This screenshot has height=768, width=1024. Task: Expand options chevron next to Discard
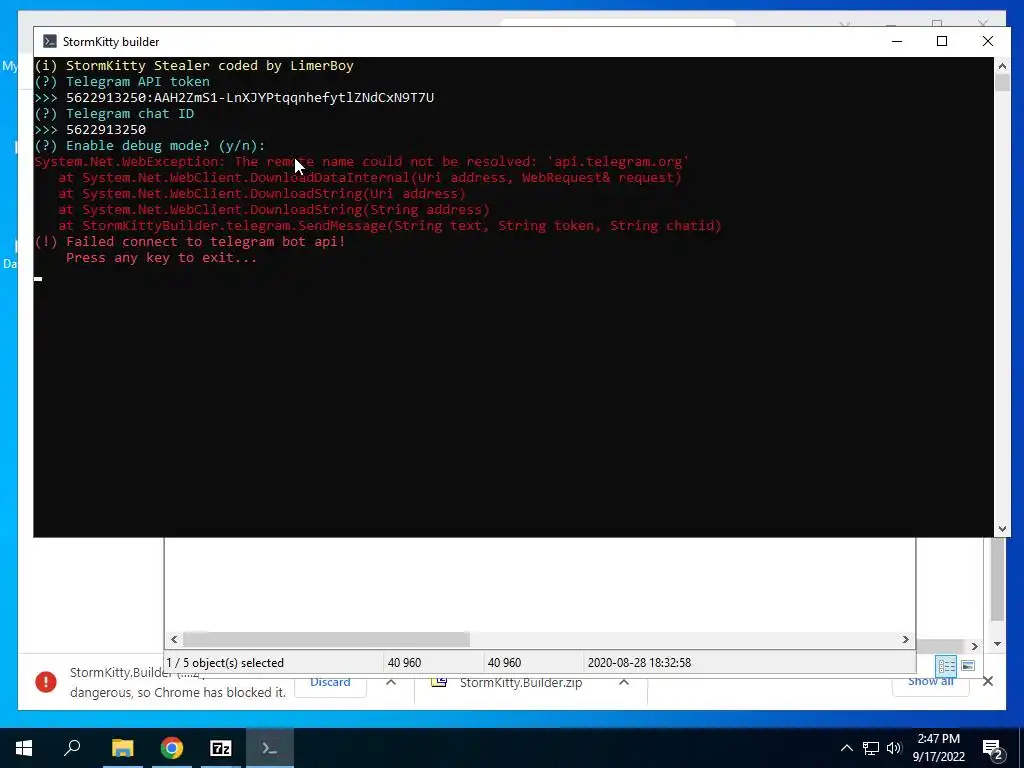click(x=391, y=682)
